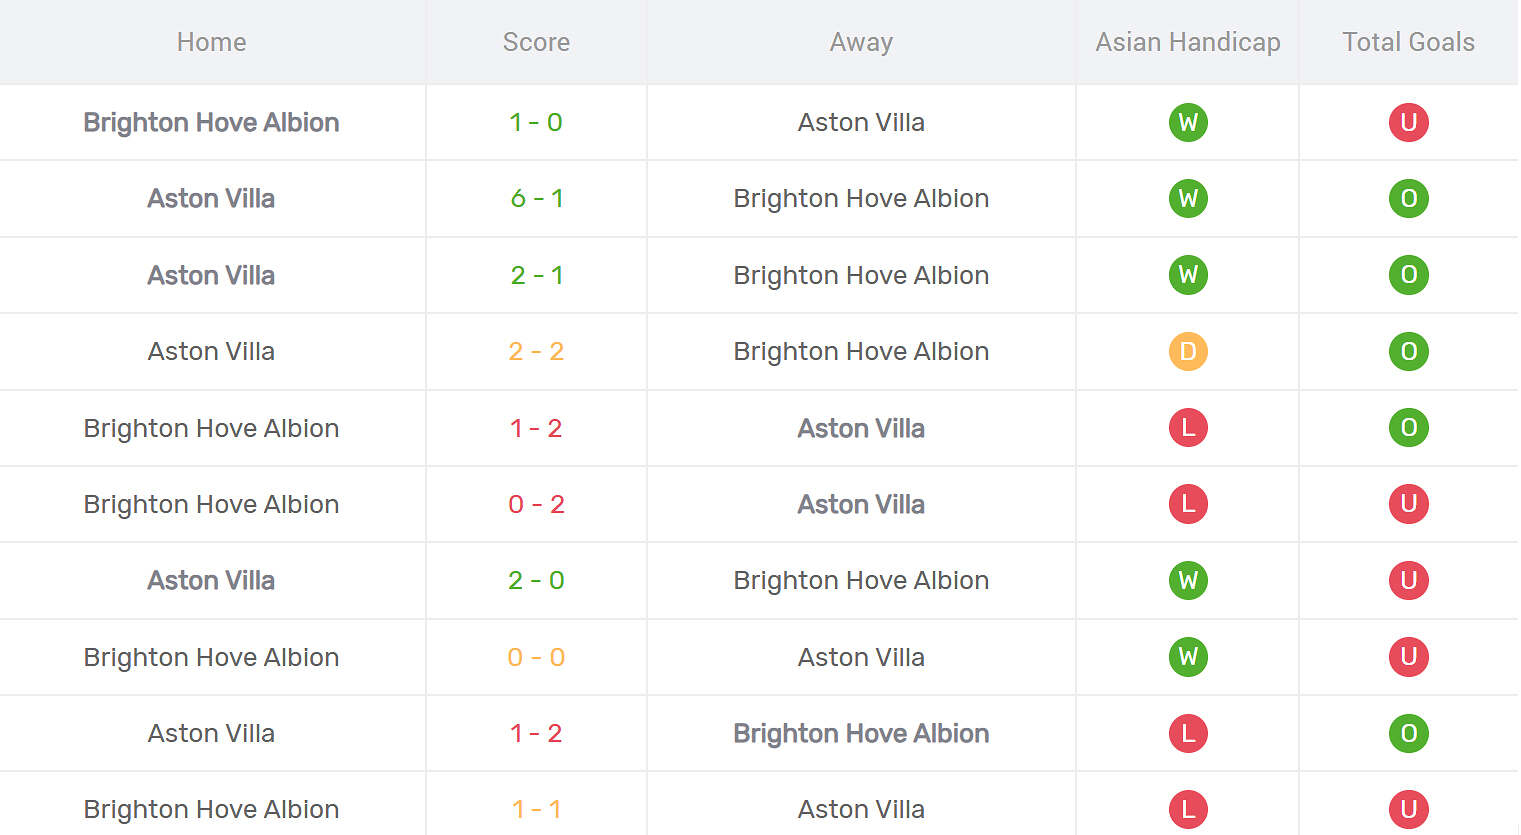The width and height of the screenshot is (1521, 835).
Task: Click the green O badge in the 2 - 2 row
Action: click(1408, 351)
